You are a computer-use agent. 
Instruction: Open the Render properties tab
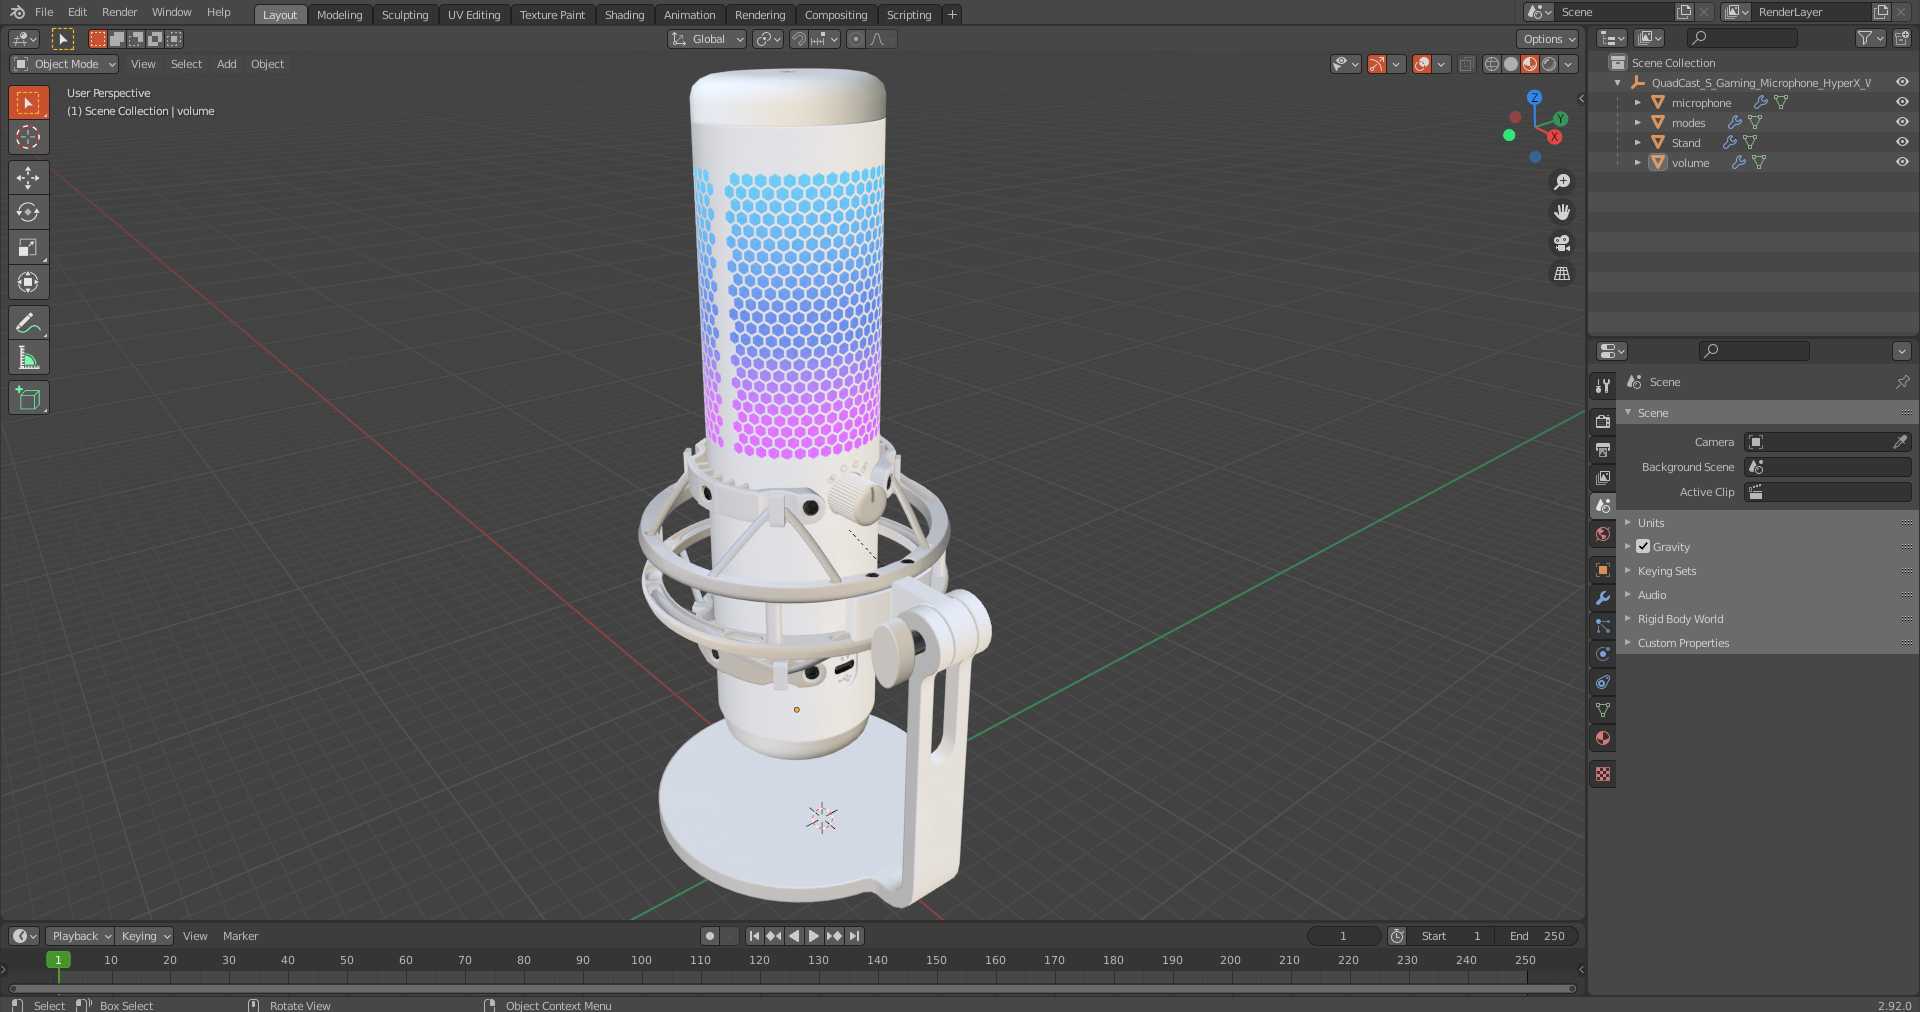click(x=1603, y=422)
